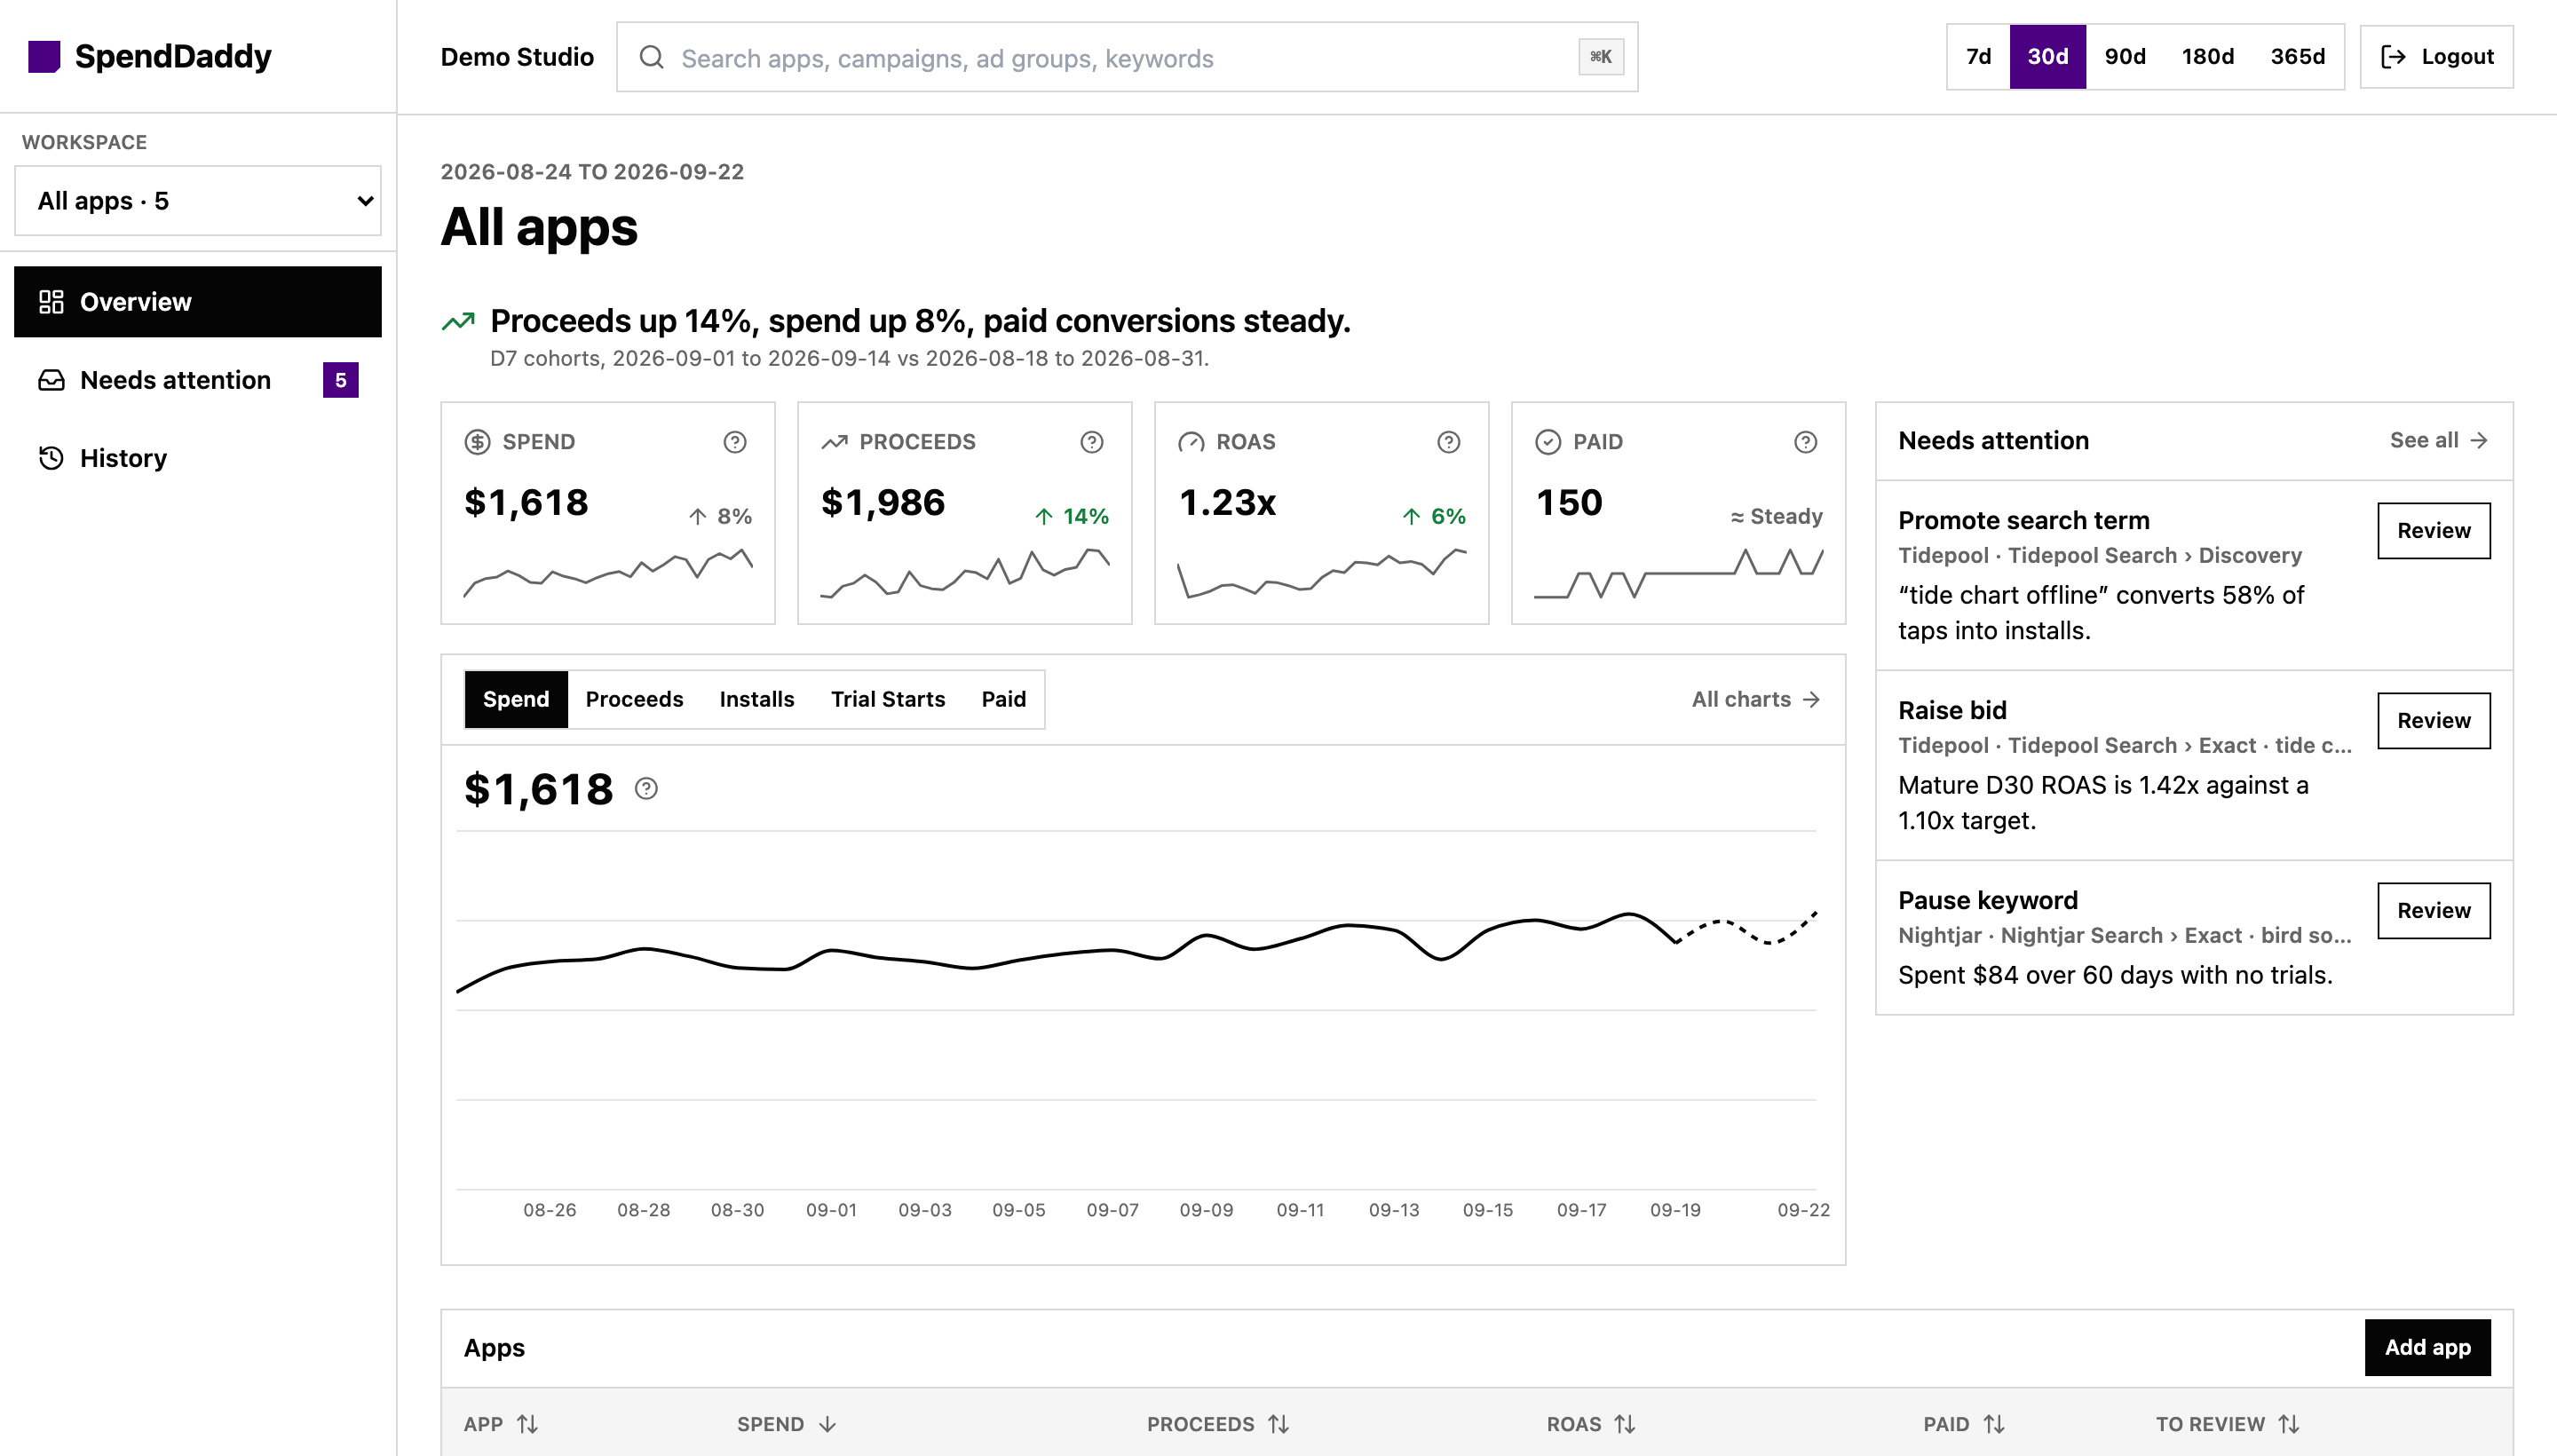Viewport: 2557px width, 1456px height.
Task: Open the All apps workspace dropdown
Action: [198, 201]
